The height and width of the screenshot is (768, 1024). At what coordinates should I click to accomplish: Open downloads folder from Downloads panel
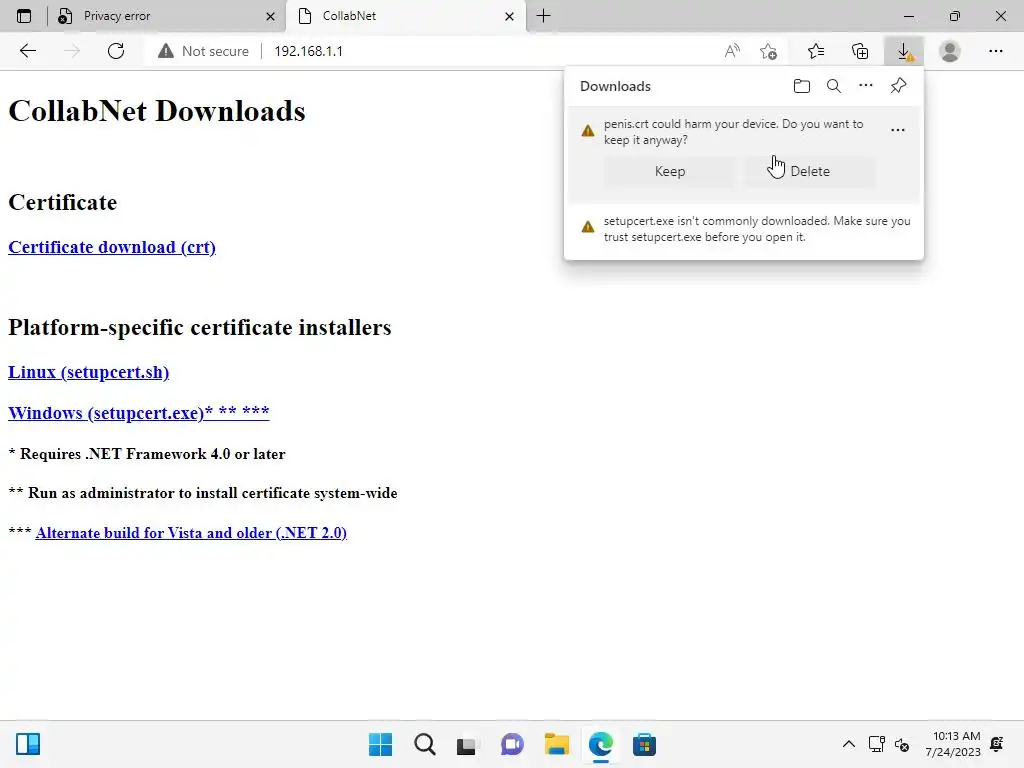pos(801,86)
